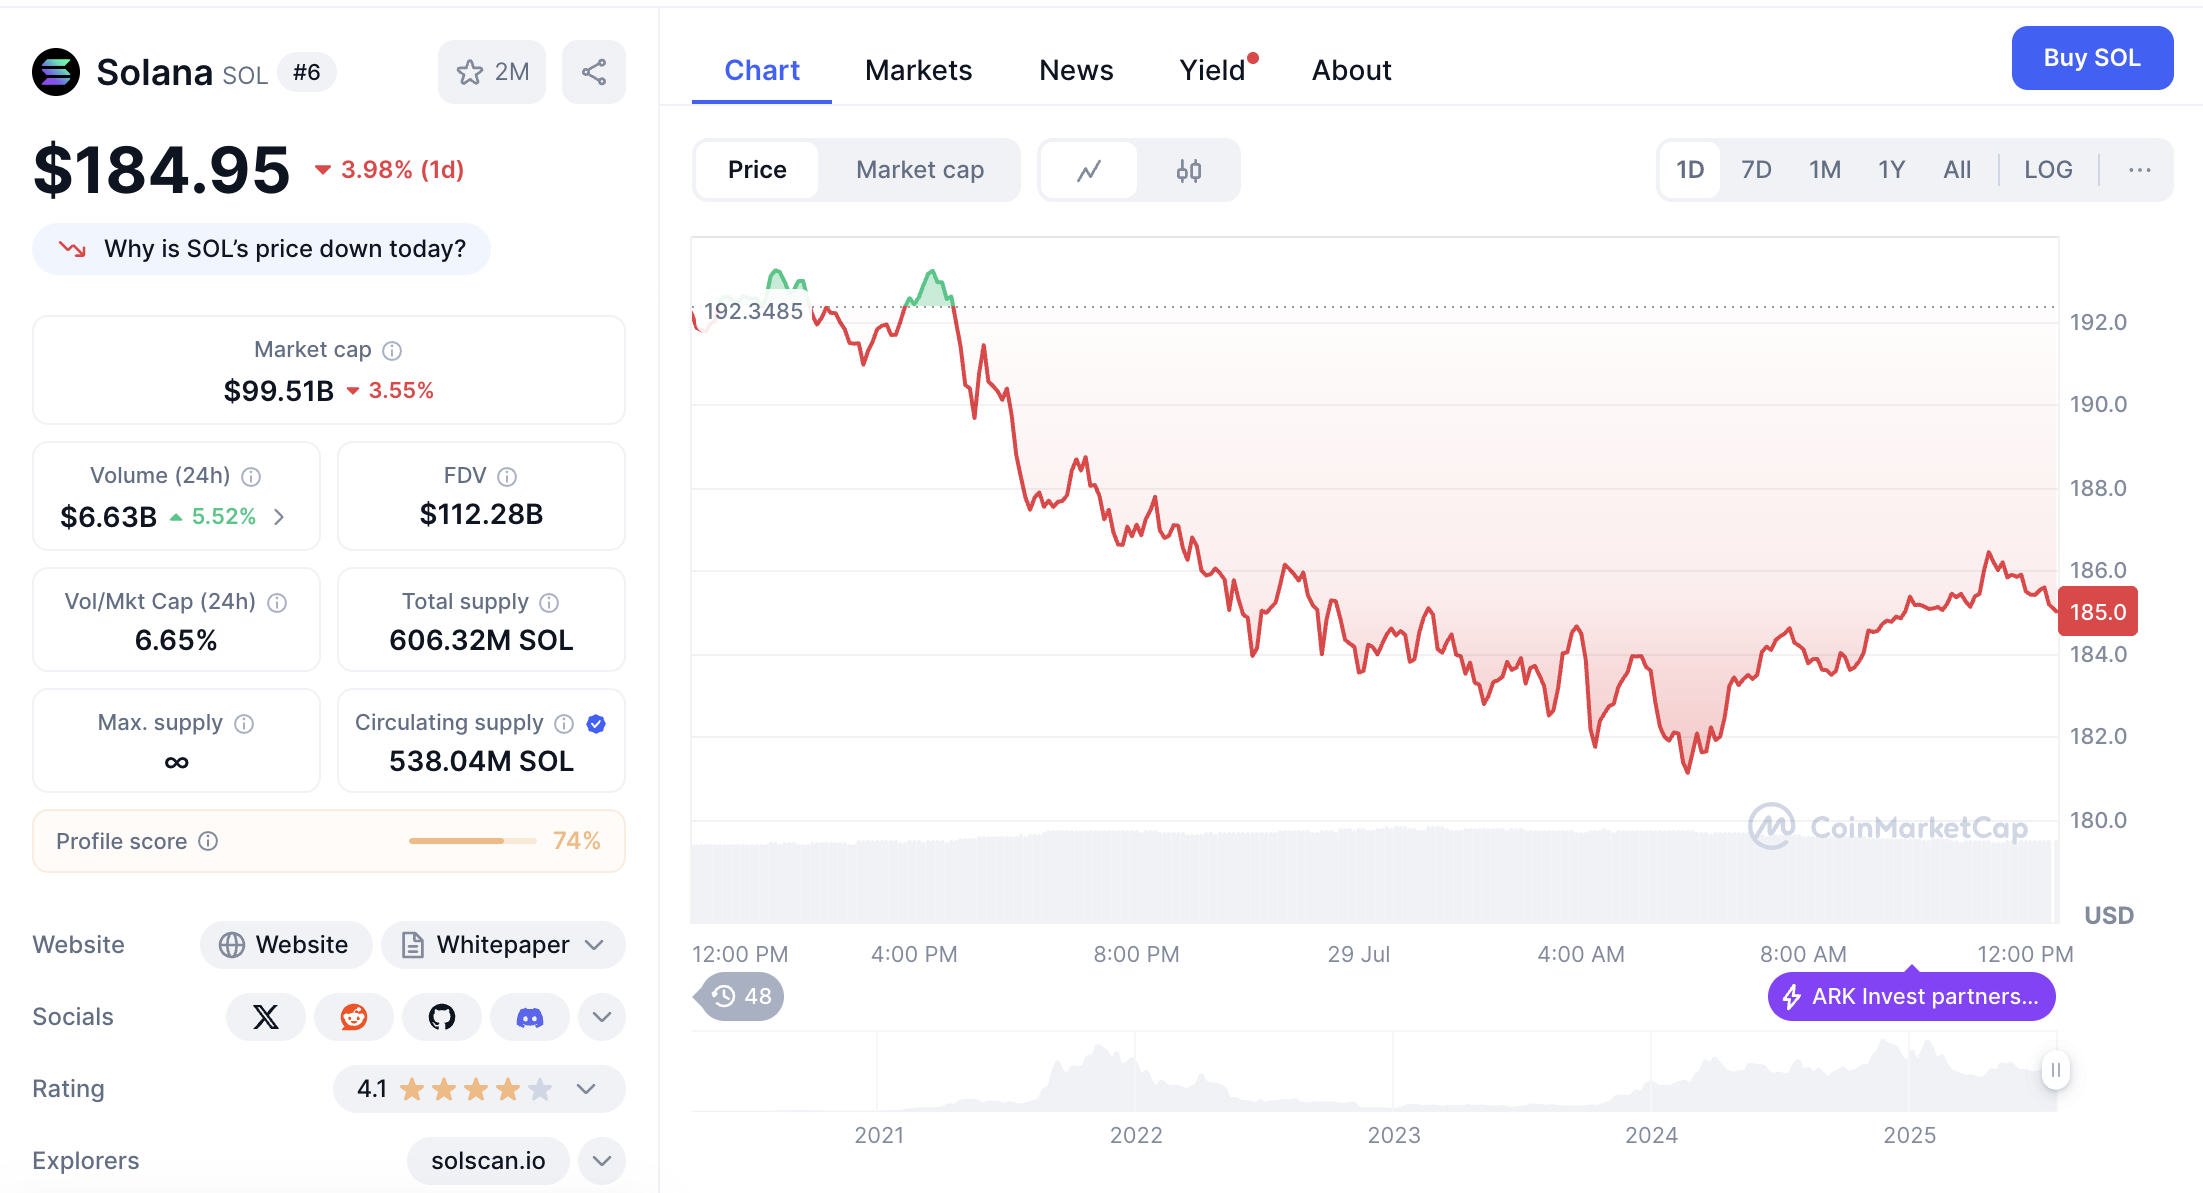Toggle LOG scale on chart
Image resolution: width=2203 pixels, height=1193 pixels.
[2048, 170]
